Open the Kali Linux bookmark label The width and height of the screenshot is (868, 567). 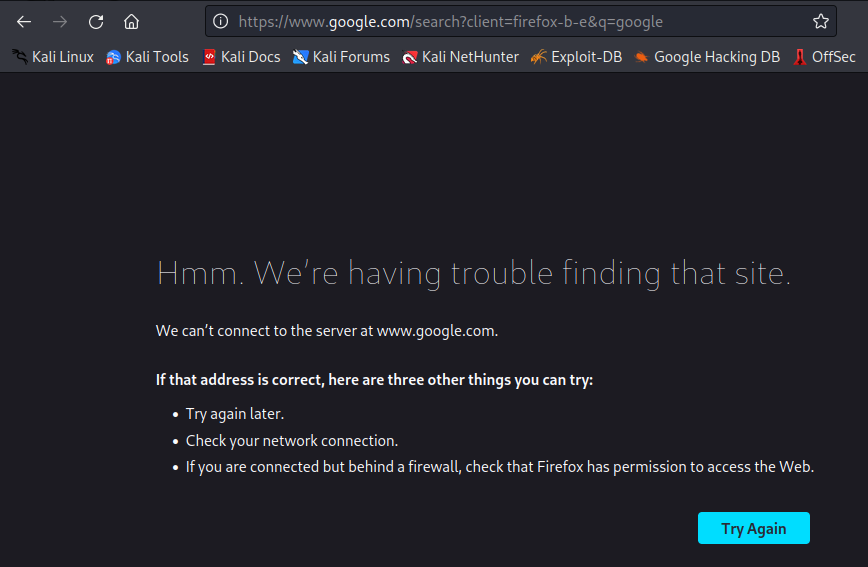(x=63, y=57)
